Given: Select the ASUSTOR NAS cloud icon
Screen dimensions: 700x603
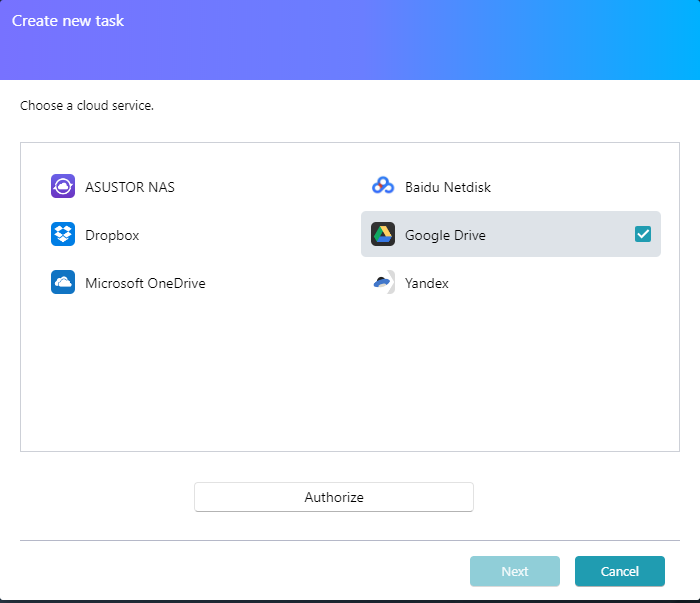Looking at the screenshot, I should pyautogui.click(x=63, y=186).
